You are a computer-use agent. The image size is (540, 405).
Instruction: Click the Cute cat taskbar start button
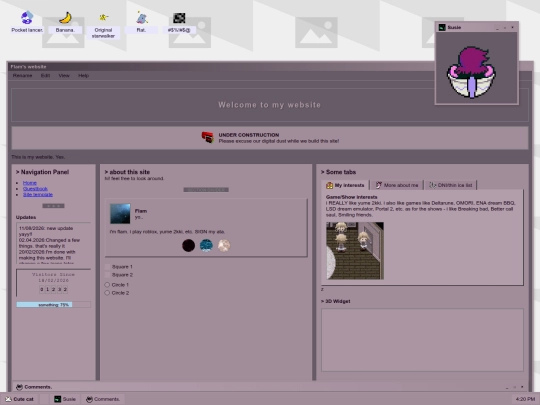coord(20,399)
